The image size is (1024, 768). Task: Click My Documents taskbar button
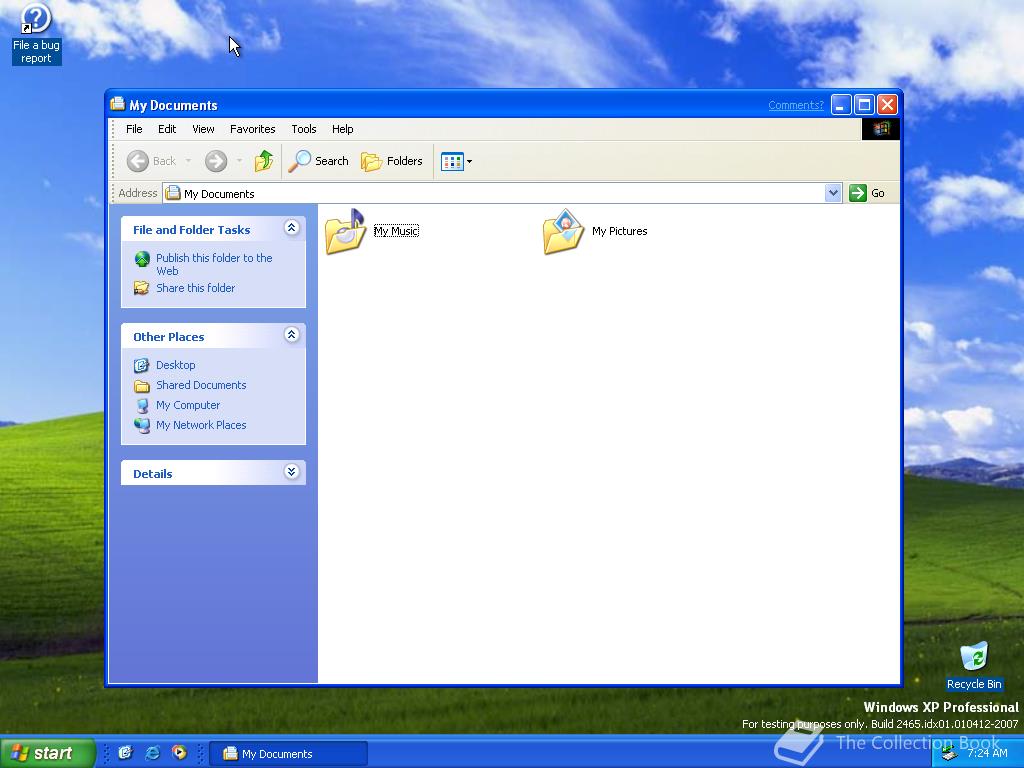click(x=288, y=754)
